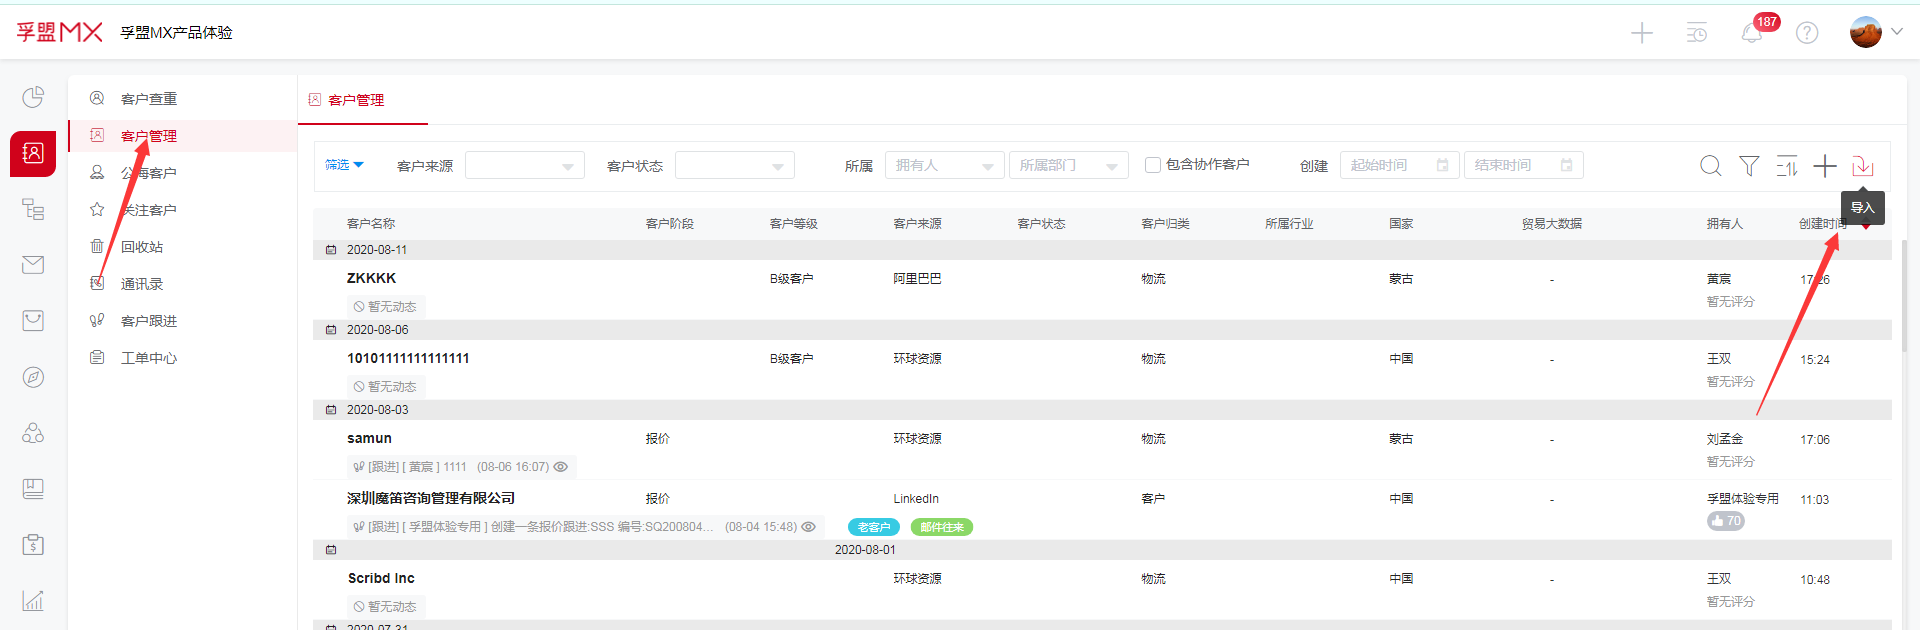Click the help question mark icon
This screenshot has height=630, width=1920.
click(x=1807, y=33)
